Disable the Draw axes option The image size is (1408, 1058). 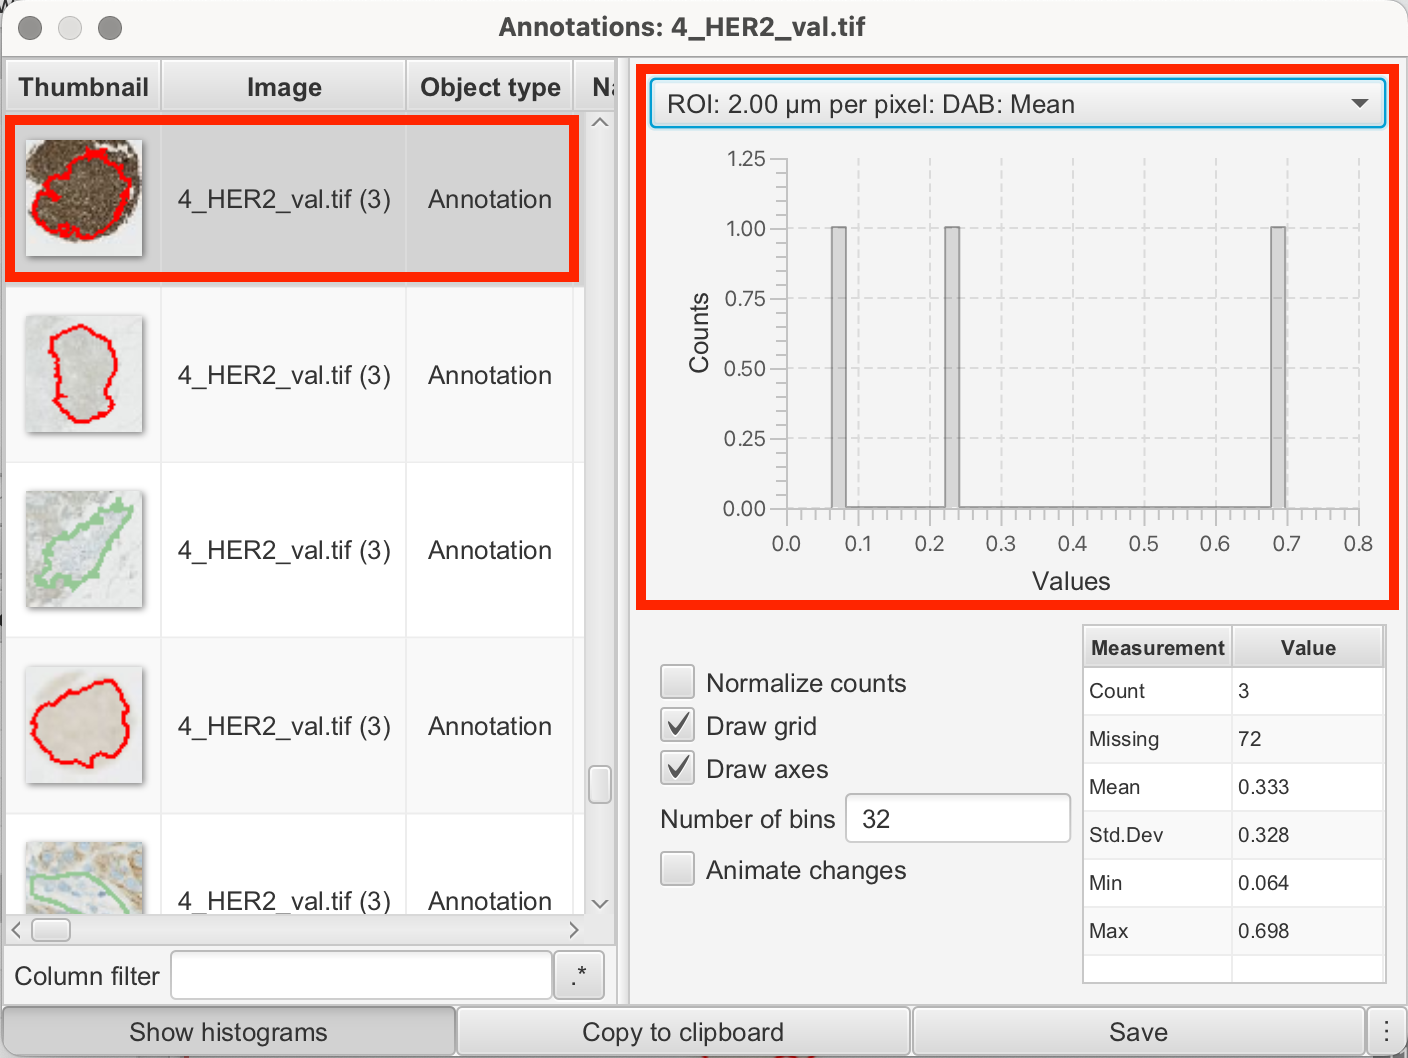(x=677, y=767)
